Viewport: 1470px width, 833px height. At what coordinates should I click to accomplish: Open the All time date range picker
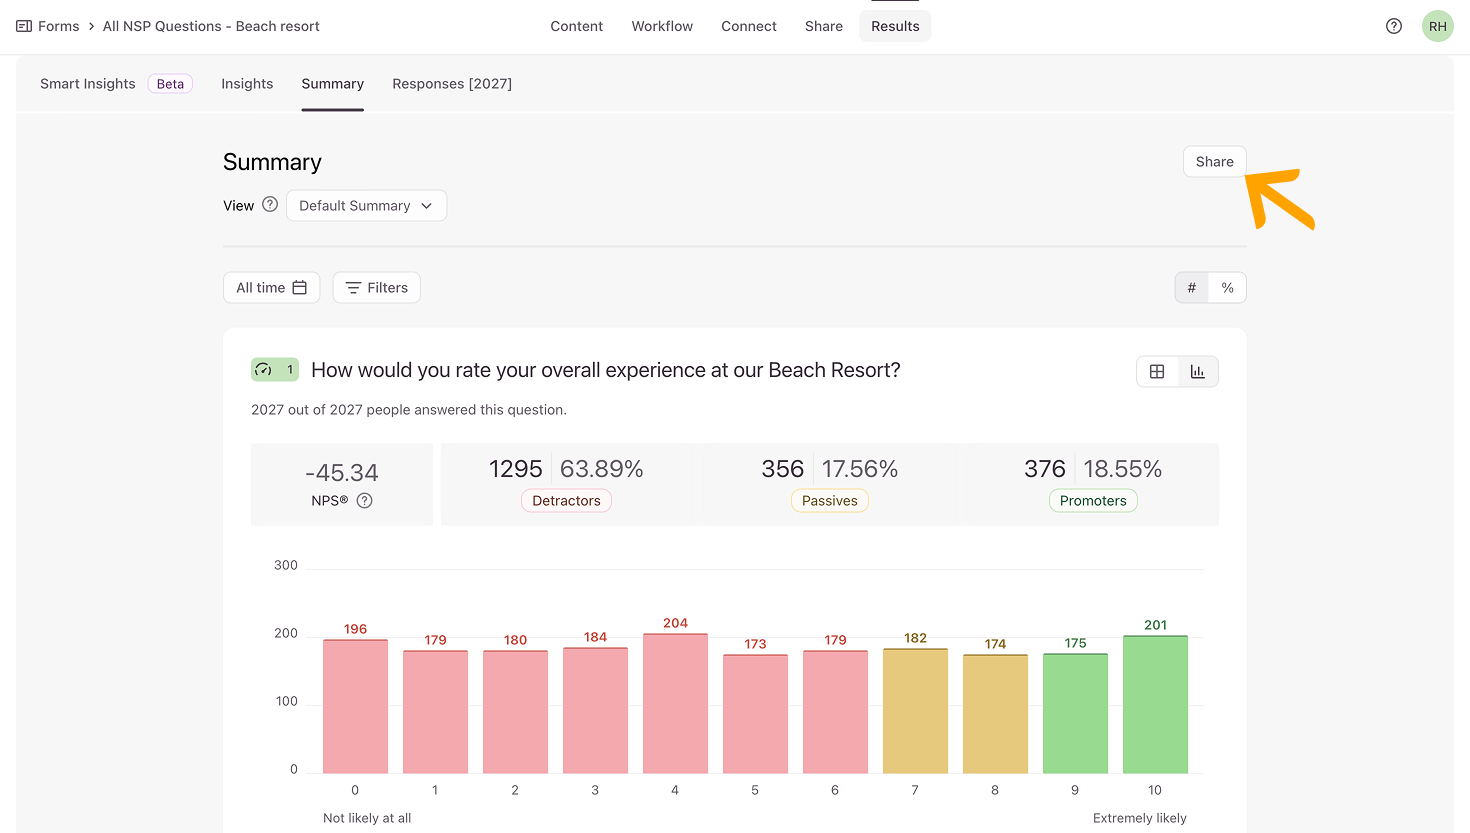tap(271, 288)
